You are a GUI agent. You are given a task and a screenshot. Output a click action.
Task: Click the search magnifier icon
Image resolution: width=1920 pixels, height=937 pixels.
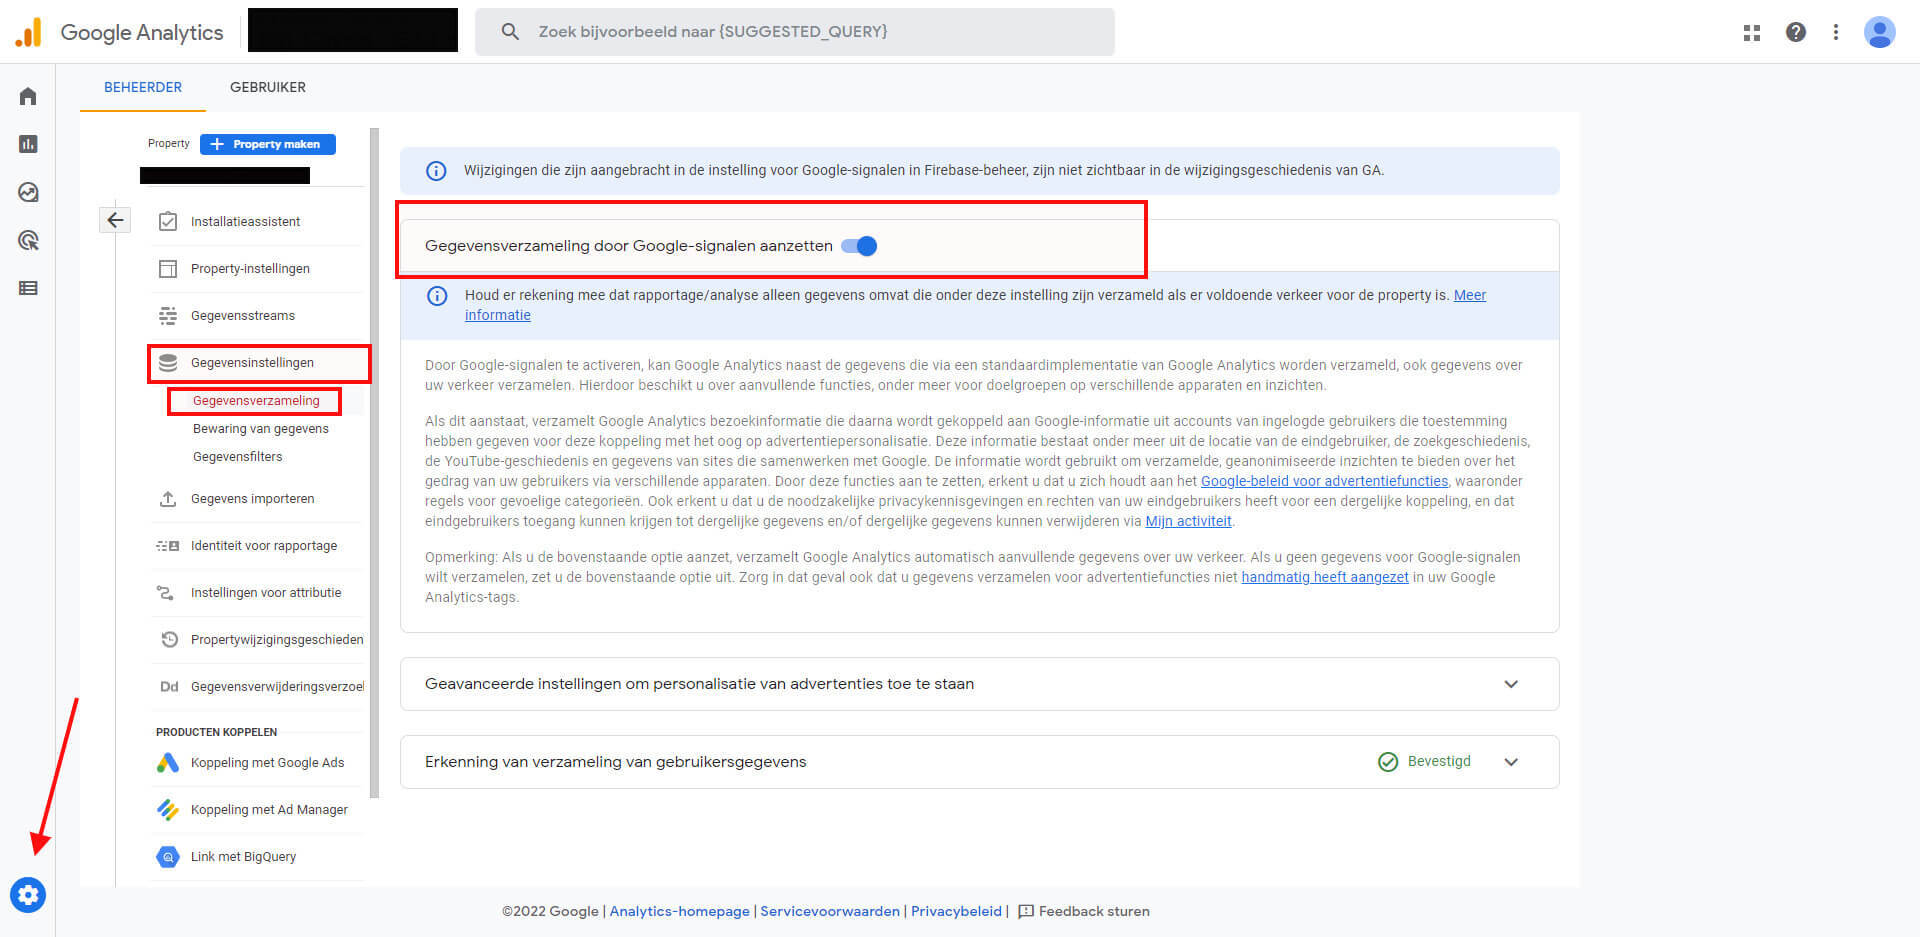pos(510,32)
